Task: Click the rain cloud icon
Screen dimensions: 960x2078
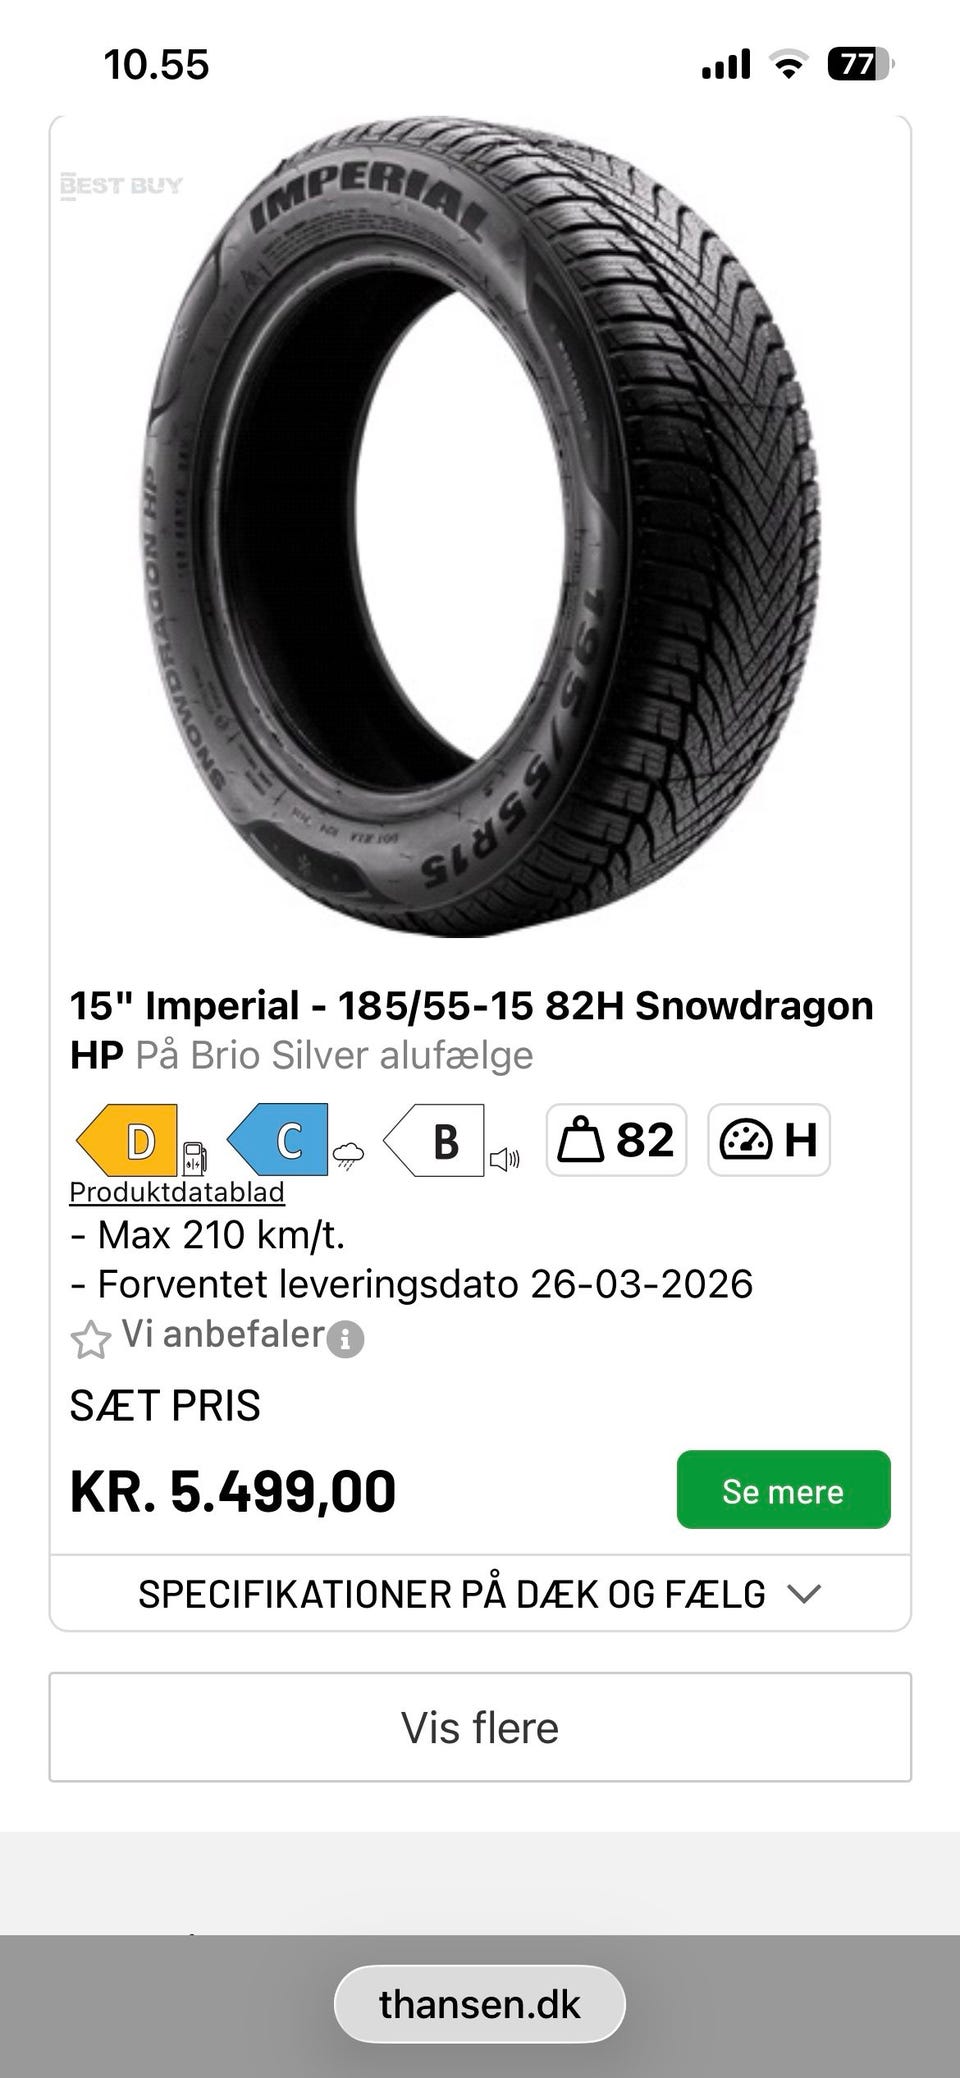Action: pos(348,1157)
